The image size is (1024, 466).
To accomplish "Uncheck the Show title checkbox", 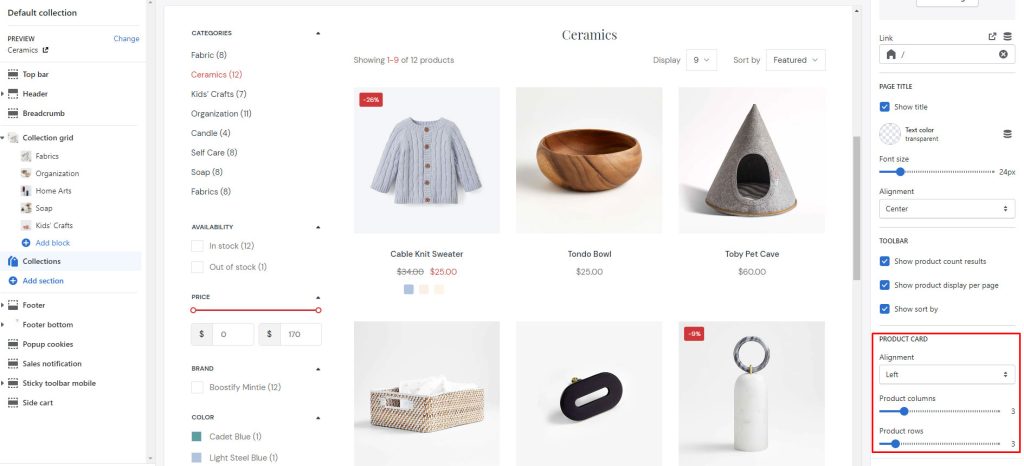I will 885,106.
